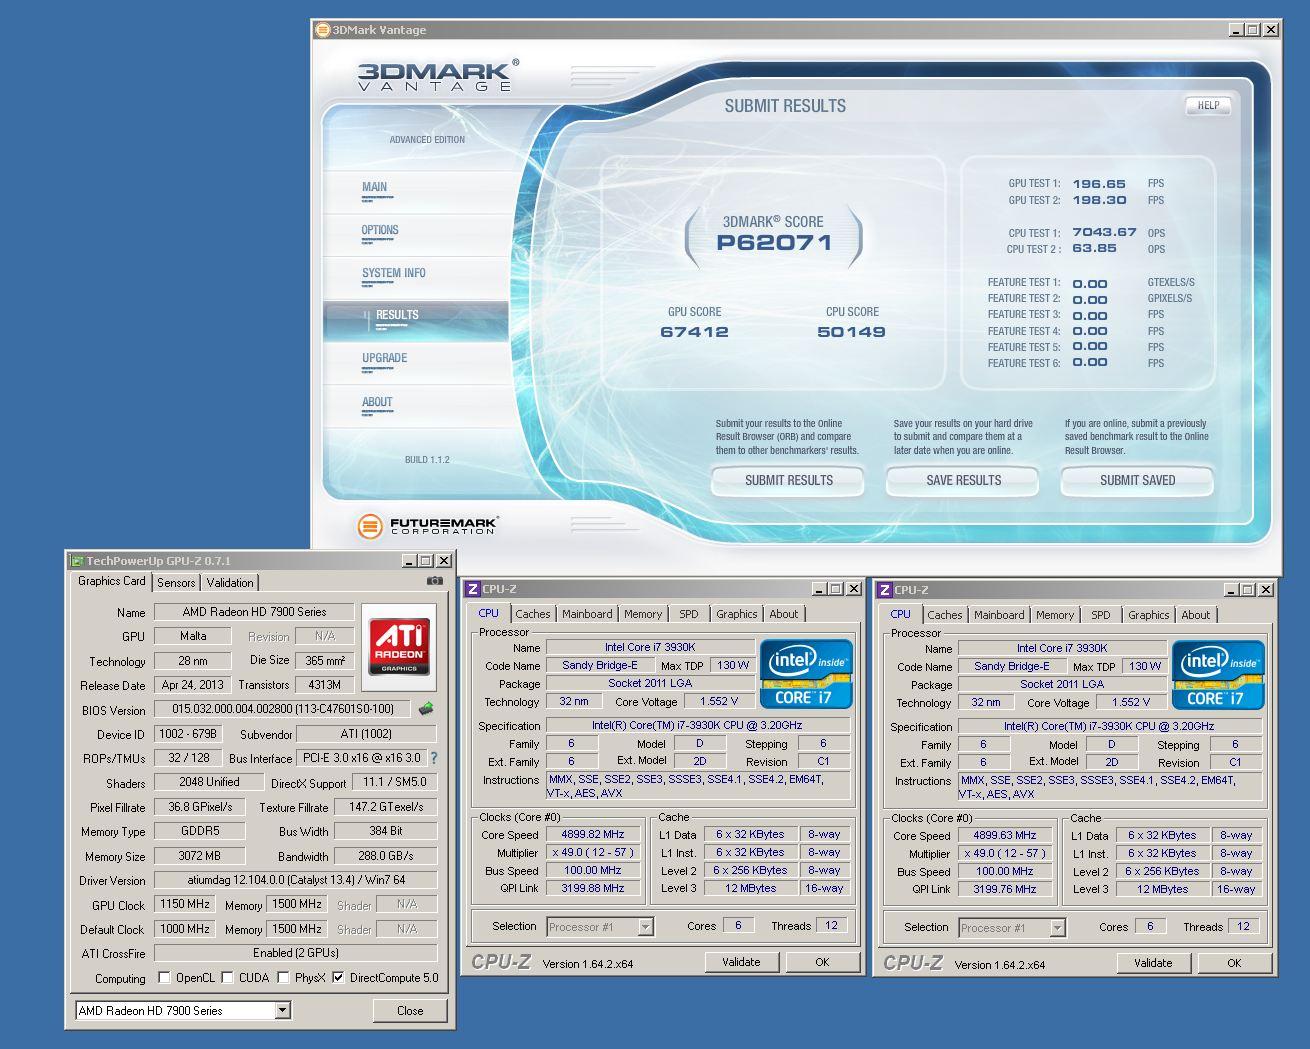
Task: Open Processor #1 selection dropdown in left CPU-Z
Action: (645, 927)
